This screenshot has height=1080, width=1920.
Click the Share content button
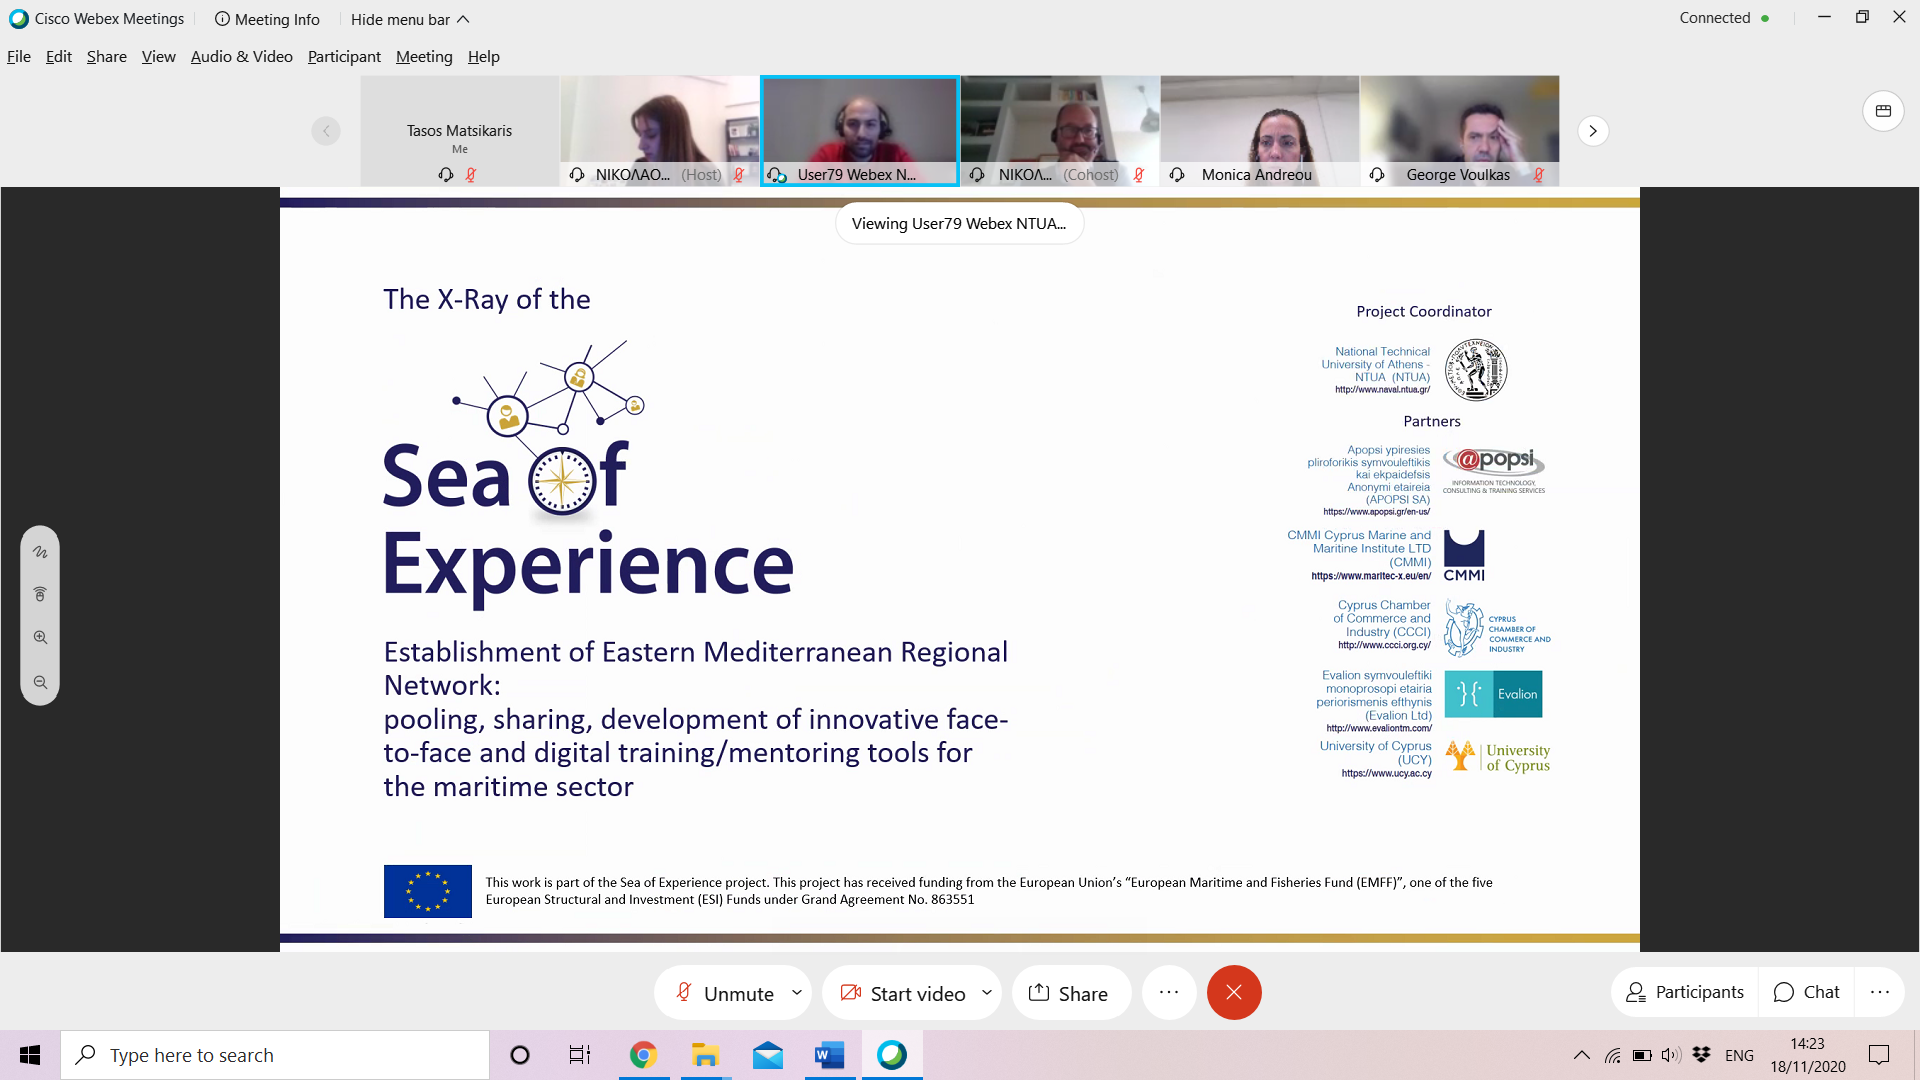click(1069, 993)
